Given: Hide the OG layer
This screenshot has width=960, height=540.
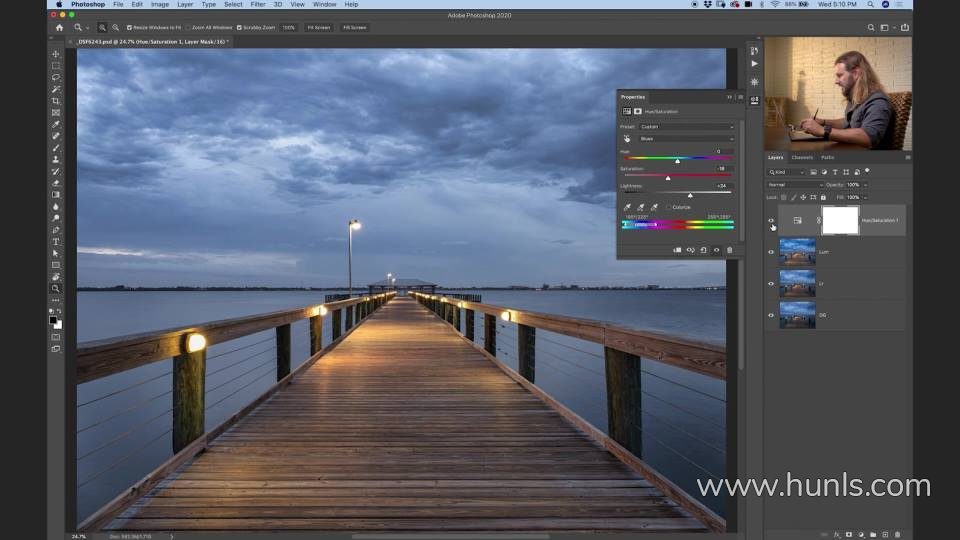Looking at the screenshot, I should 771,315.
